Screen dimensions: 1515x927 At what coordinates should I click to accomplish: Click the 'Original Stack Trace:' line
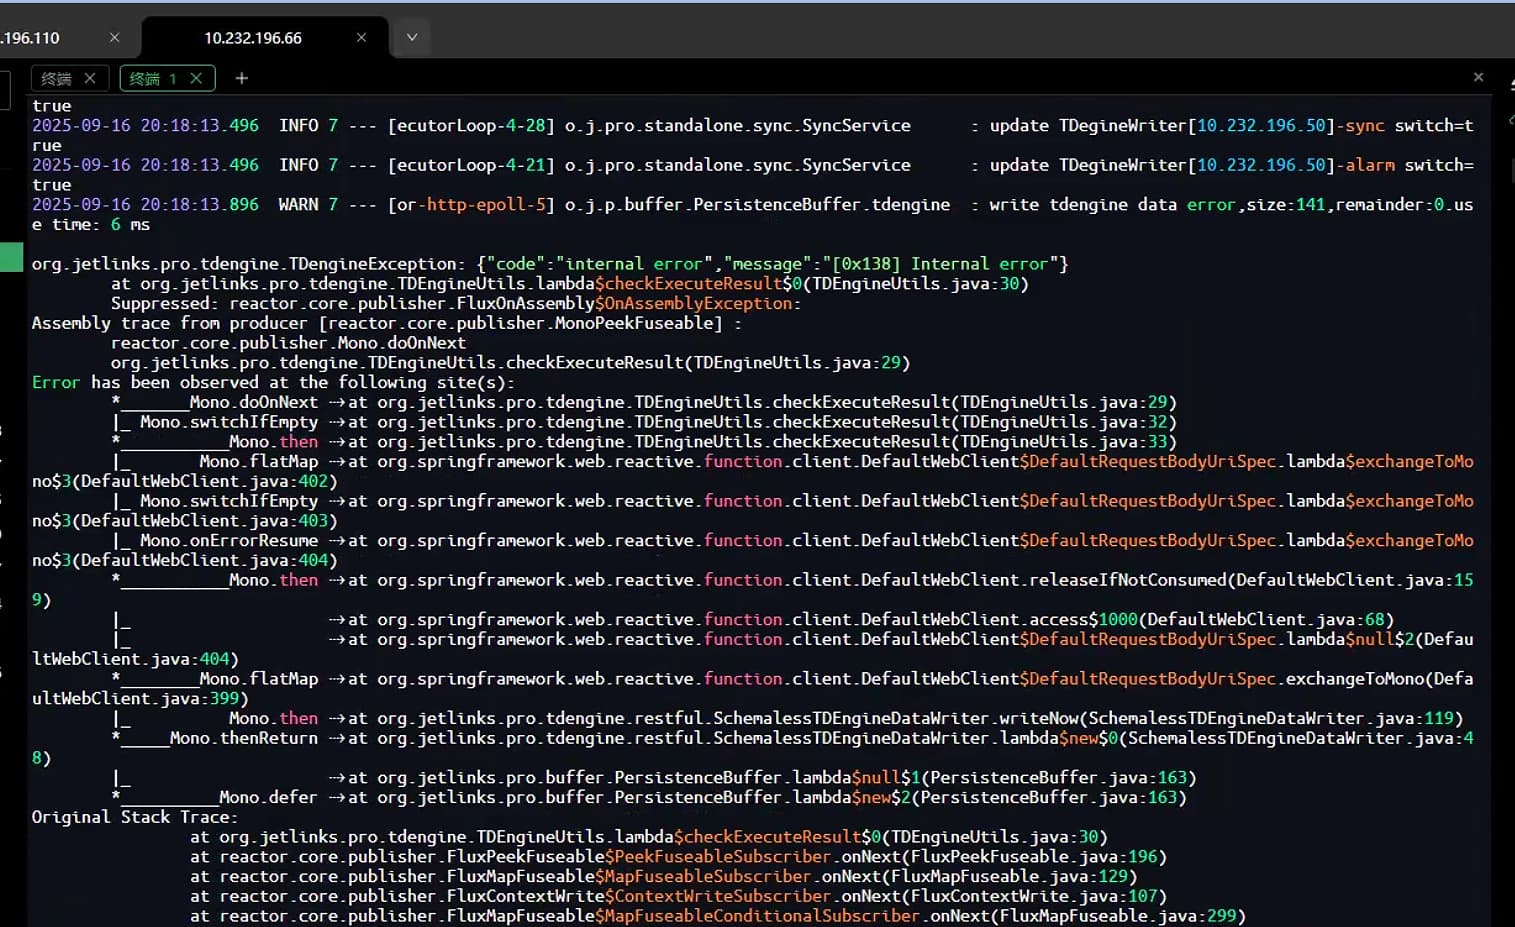click(135, 817)
